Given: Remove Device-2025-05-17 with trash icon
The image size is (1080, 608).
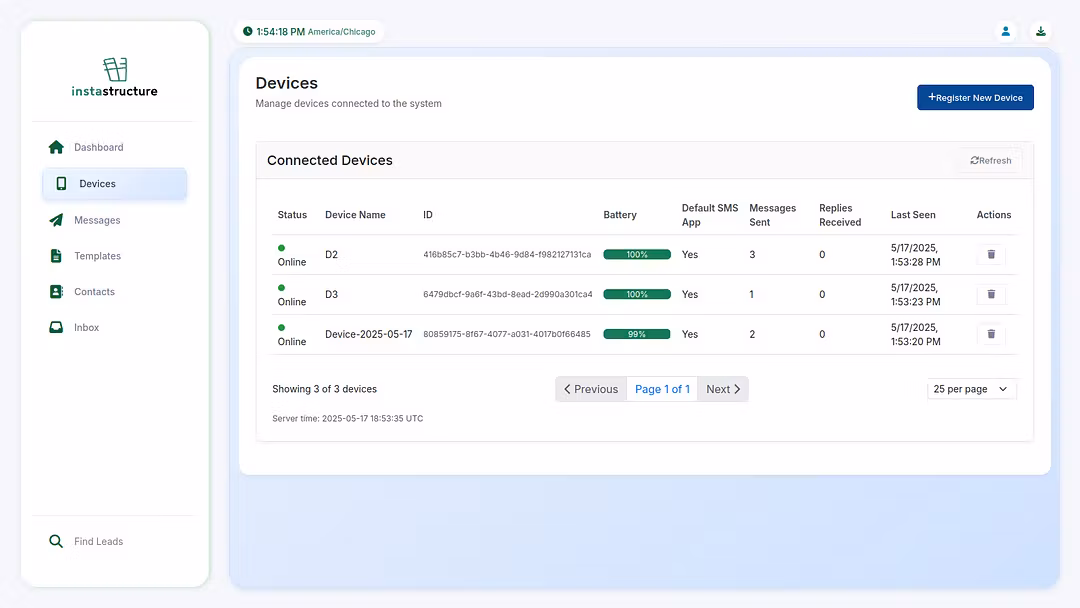Looking at the screenshot, I should (x=991, y=334).
